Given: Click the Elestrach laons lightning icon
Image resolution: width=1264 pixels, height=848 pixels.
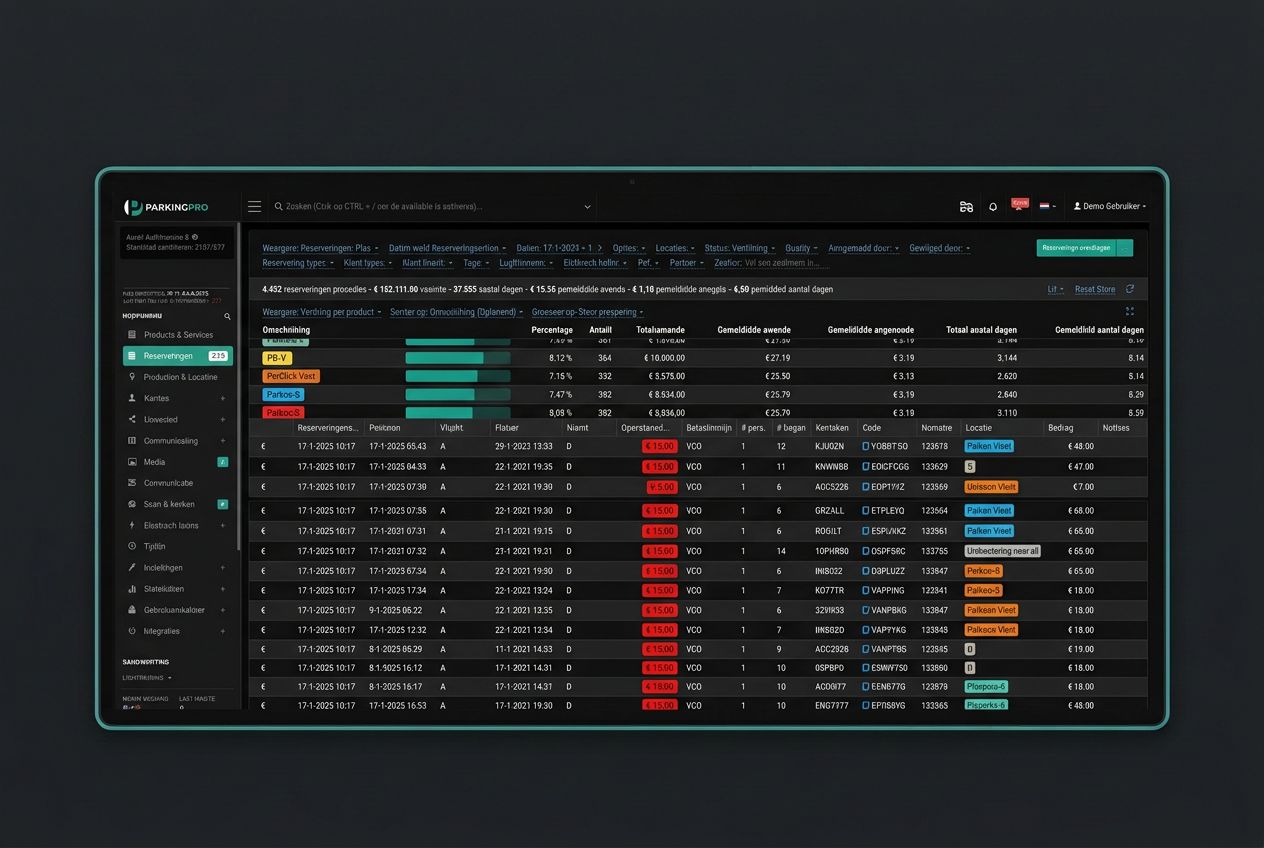Looking at the screenshot, I should [x=132, y=525].
